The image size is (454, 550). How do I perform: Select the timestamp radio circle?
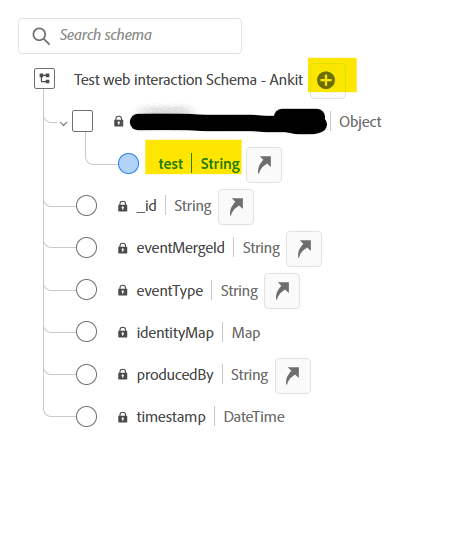pyautogui.click(x=86, y=416)
